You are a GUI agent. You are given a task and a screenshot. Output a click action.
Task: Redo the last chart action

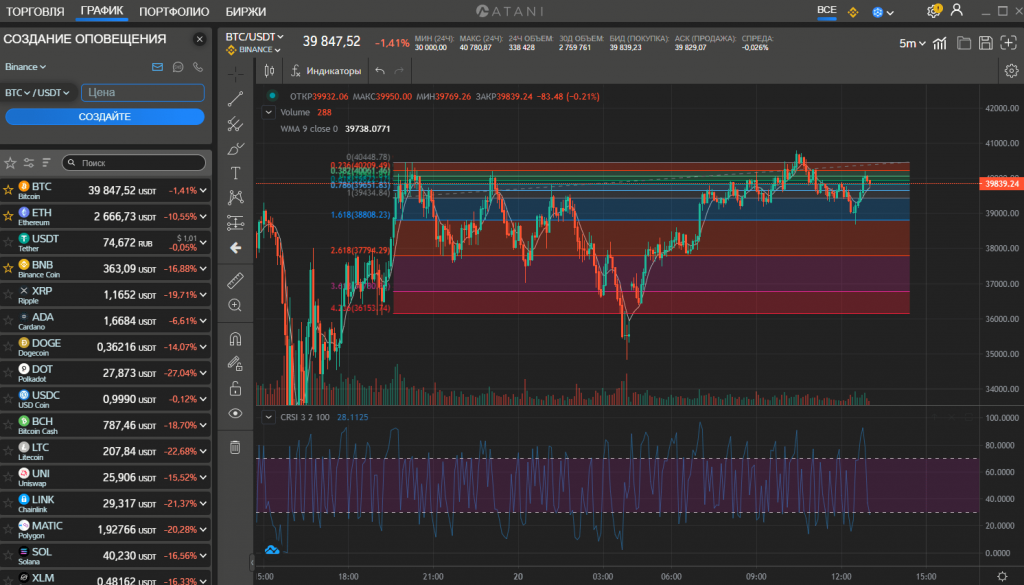tap(399, 71)
